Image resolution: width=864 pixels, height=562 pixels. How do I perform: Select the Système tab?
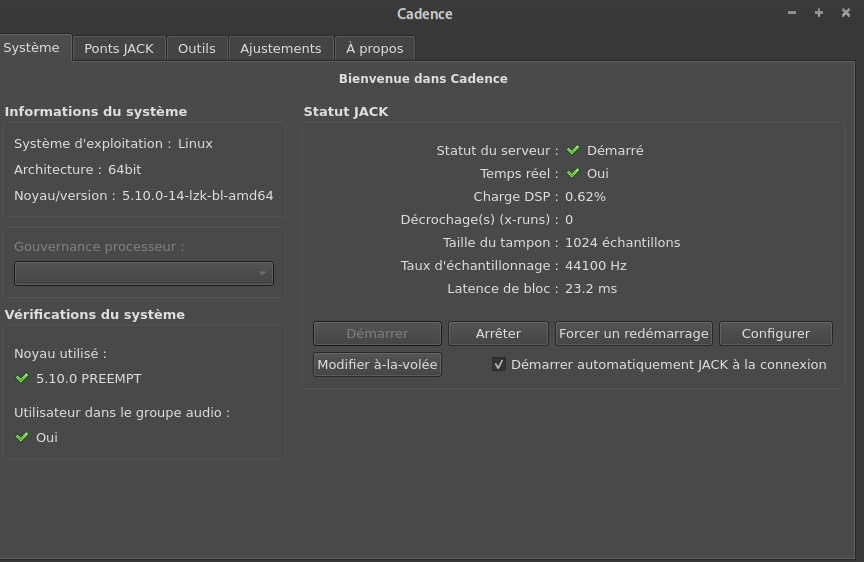tap(32, 47)
